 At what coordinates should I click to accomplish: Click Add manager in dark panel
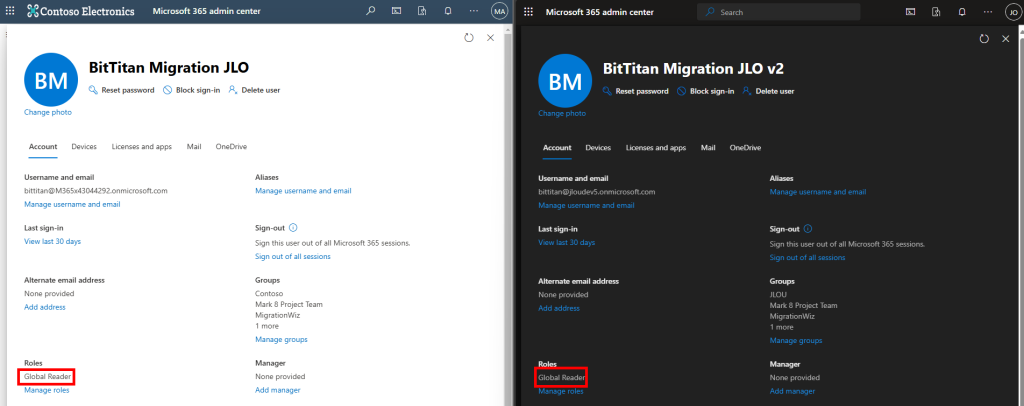[x=792, y=392]
